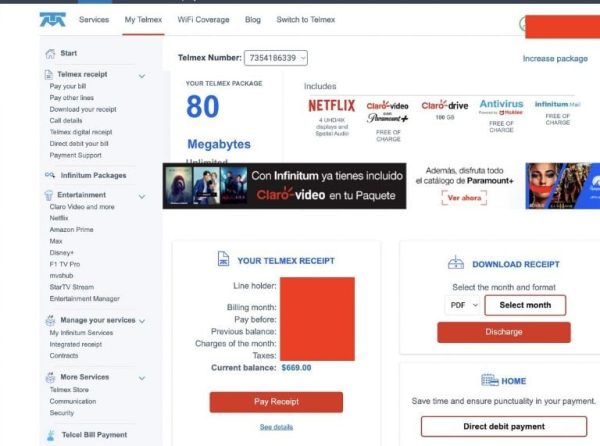Viewport: 600px width, 446px height.
Task: Click the Claro video Infinitum banner
Action: click(284, 186)
